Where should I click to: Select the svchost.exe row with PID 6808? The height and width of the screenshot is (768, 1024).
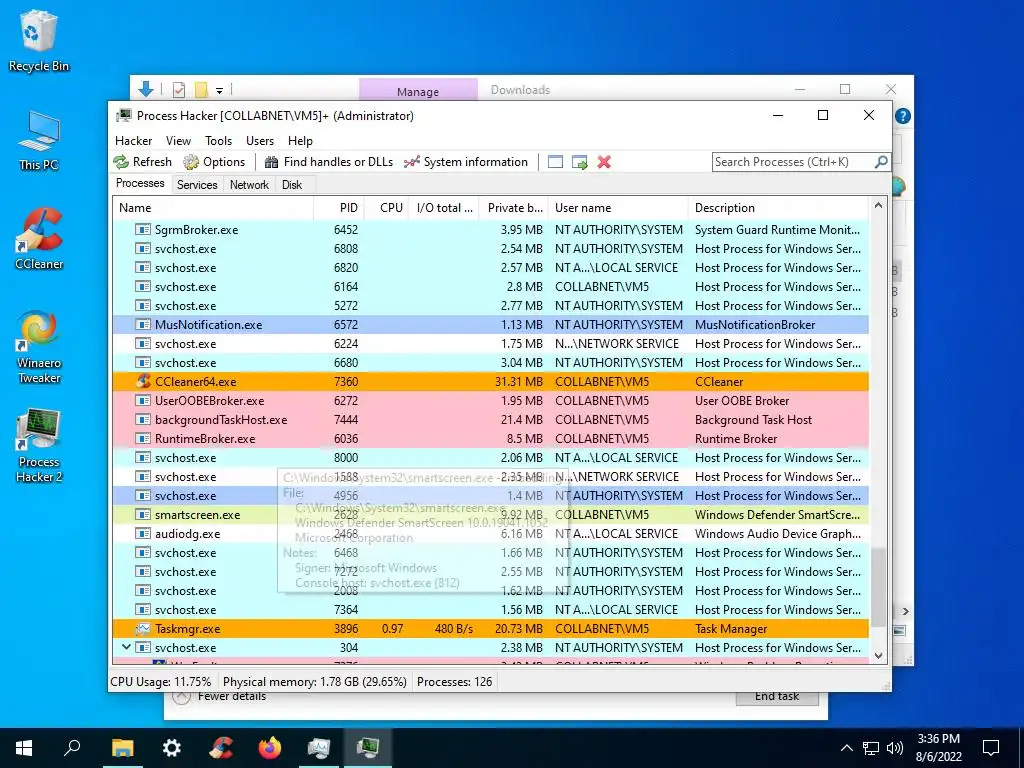(x=490, y=249)
